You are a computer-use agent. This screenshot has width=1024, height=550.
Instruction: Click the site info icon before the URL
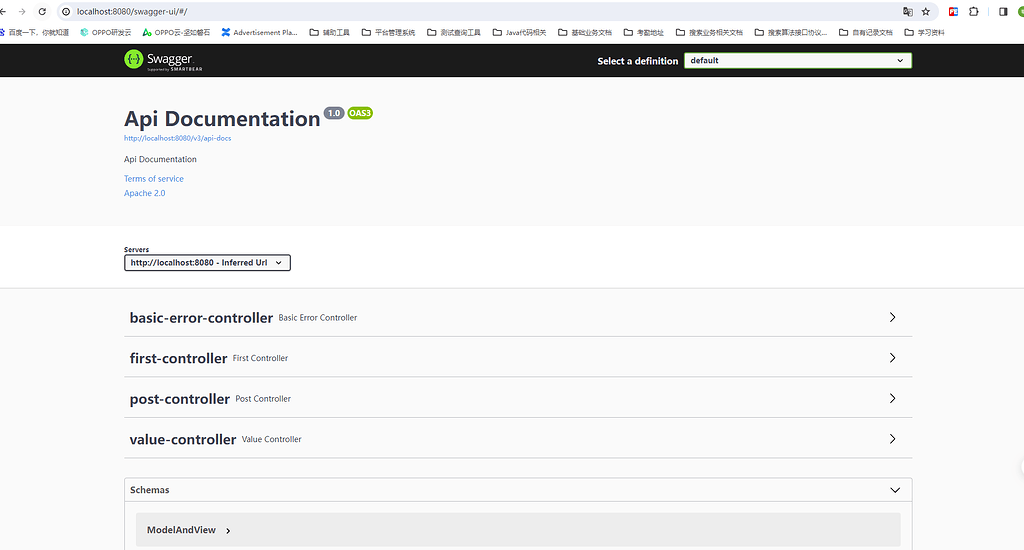[66, 12]
